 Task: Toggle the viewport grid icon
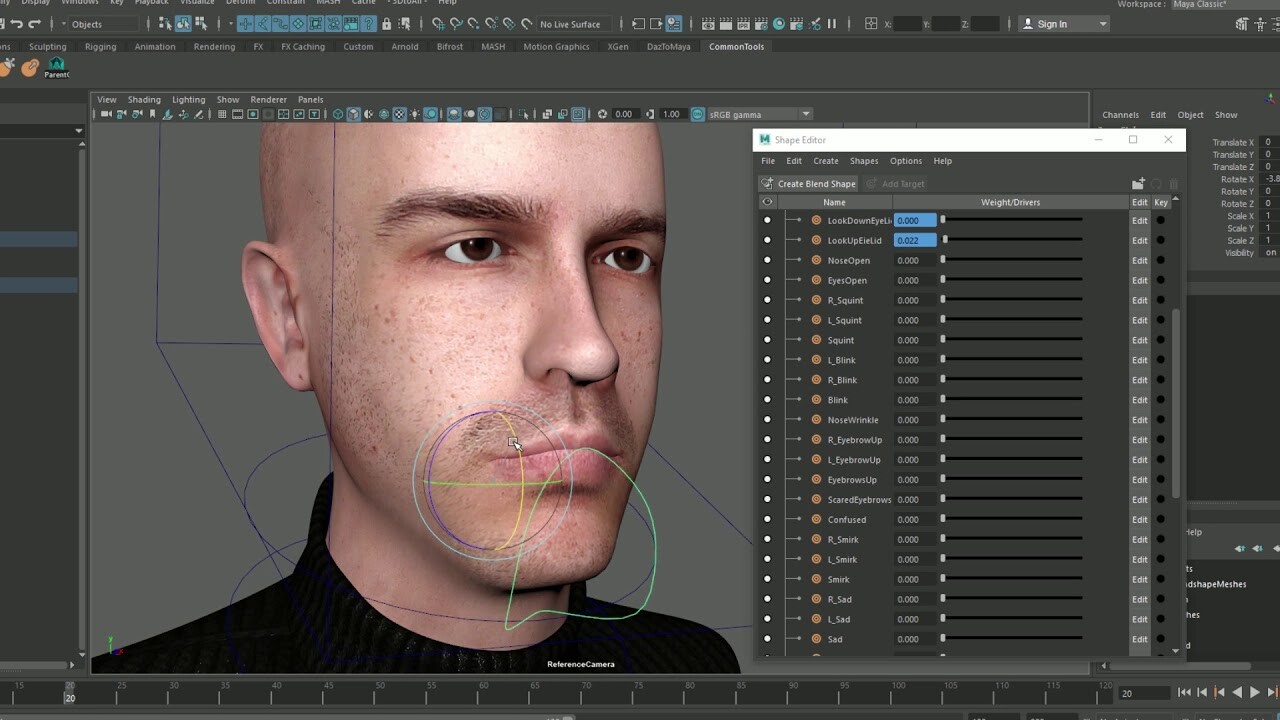pyautogui.click(x=222, y=114)
